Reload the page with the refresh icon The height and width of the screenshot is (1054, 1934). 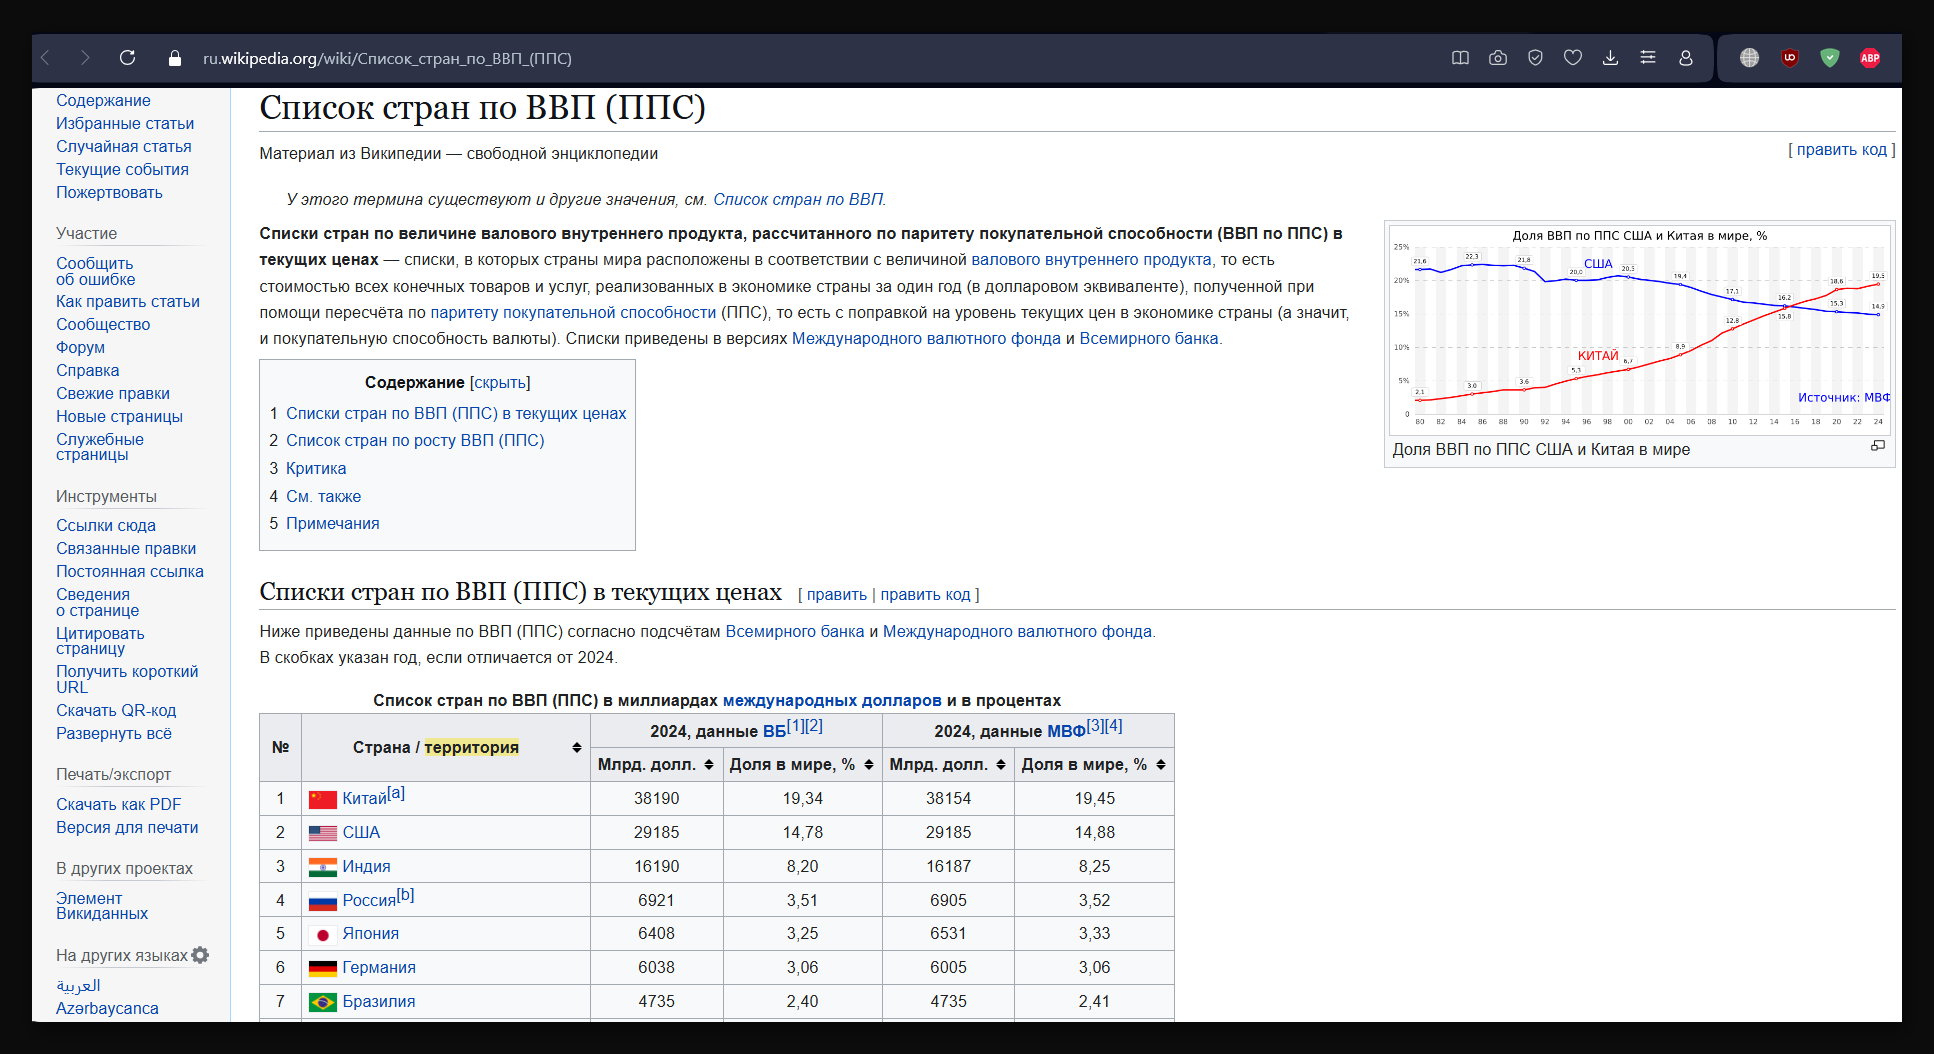tap(127, 58)
